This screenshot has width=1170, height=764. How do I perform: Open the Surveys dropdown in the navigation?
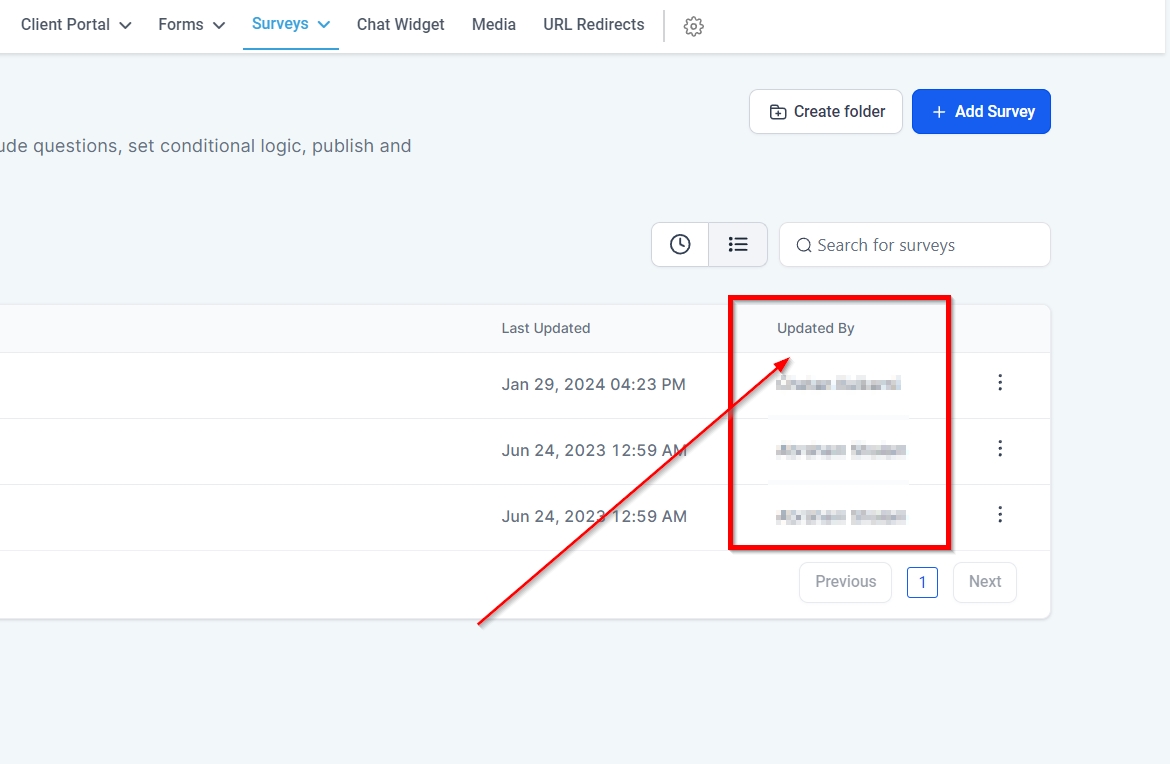290,24
